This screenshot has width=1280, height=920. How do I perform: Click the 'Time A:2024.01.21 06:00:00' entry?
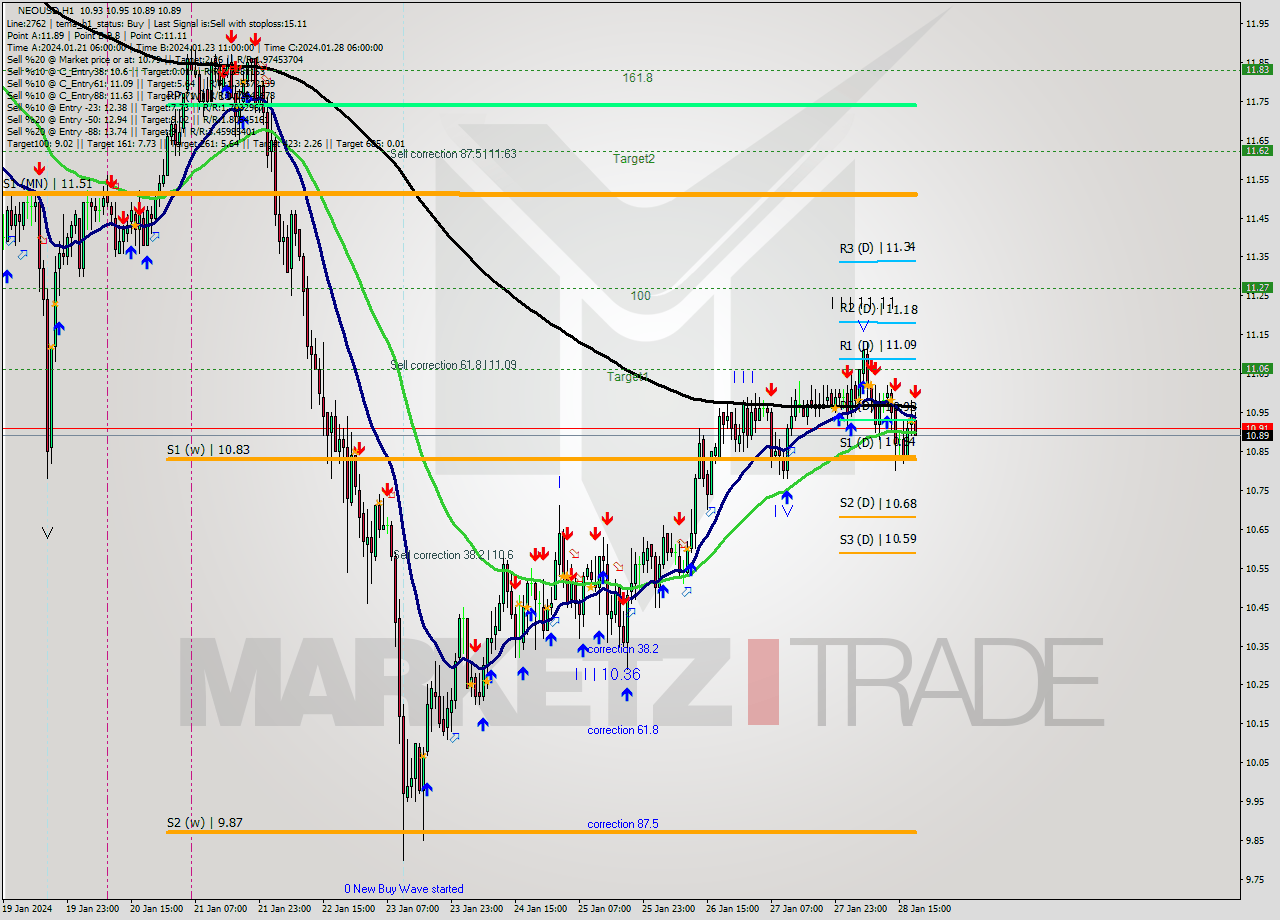pos(66,47)
